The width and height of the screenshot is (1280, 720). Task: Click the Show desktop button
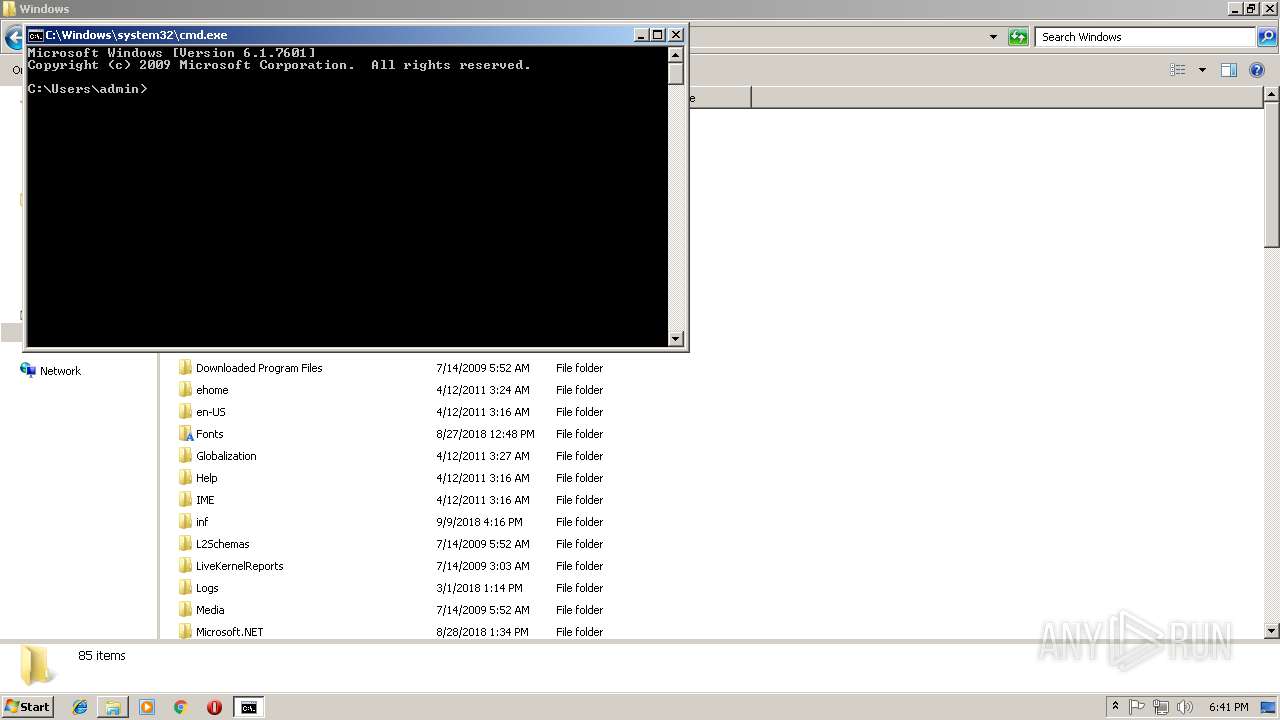[1270, 707]
